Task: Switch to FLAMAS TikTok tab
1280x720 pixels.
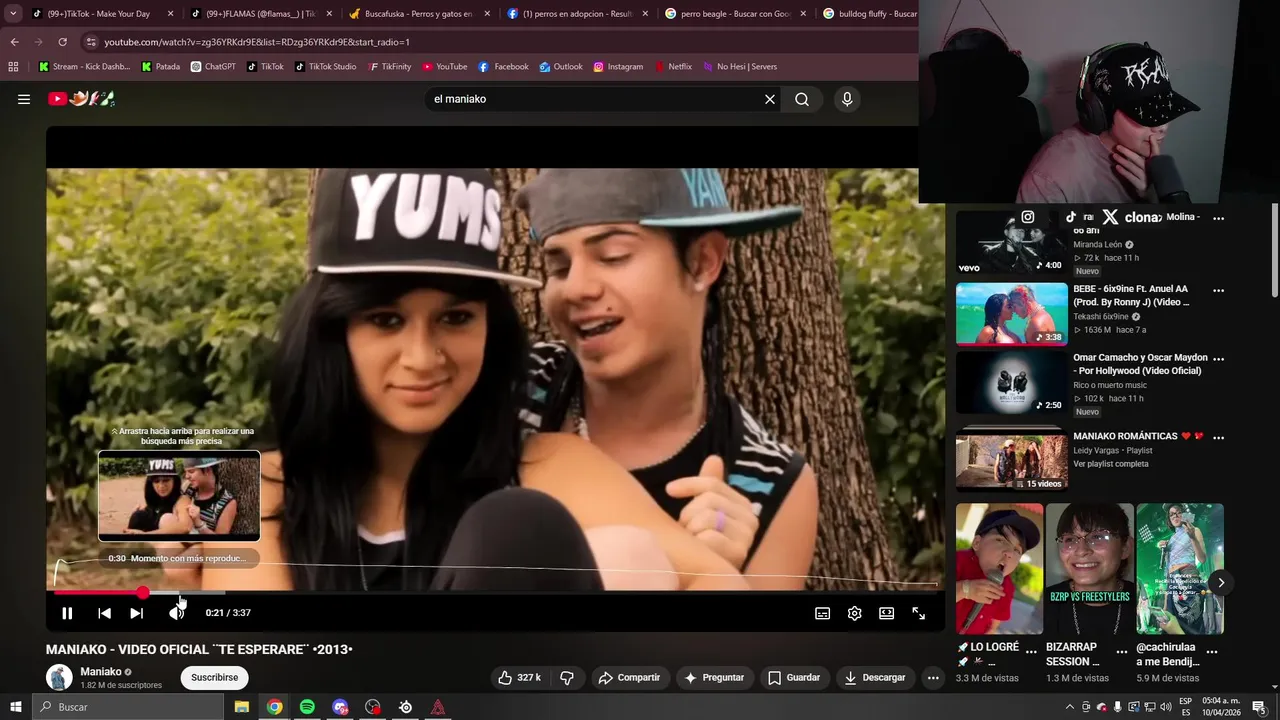Action: 260,14
